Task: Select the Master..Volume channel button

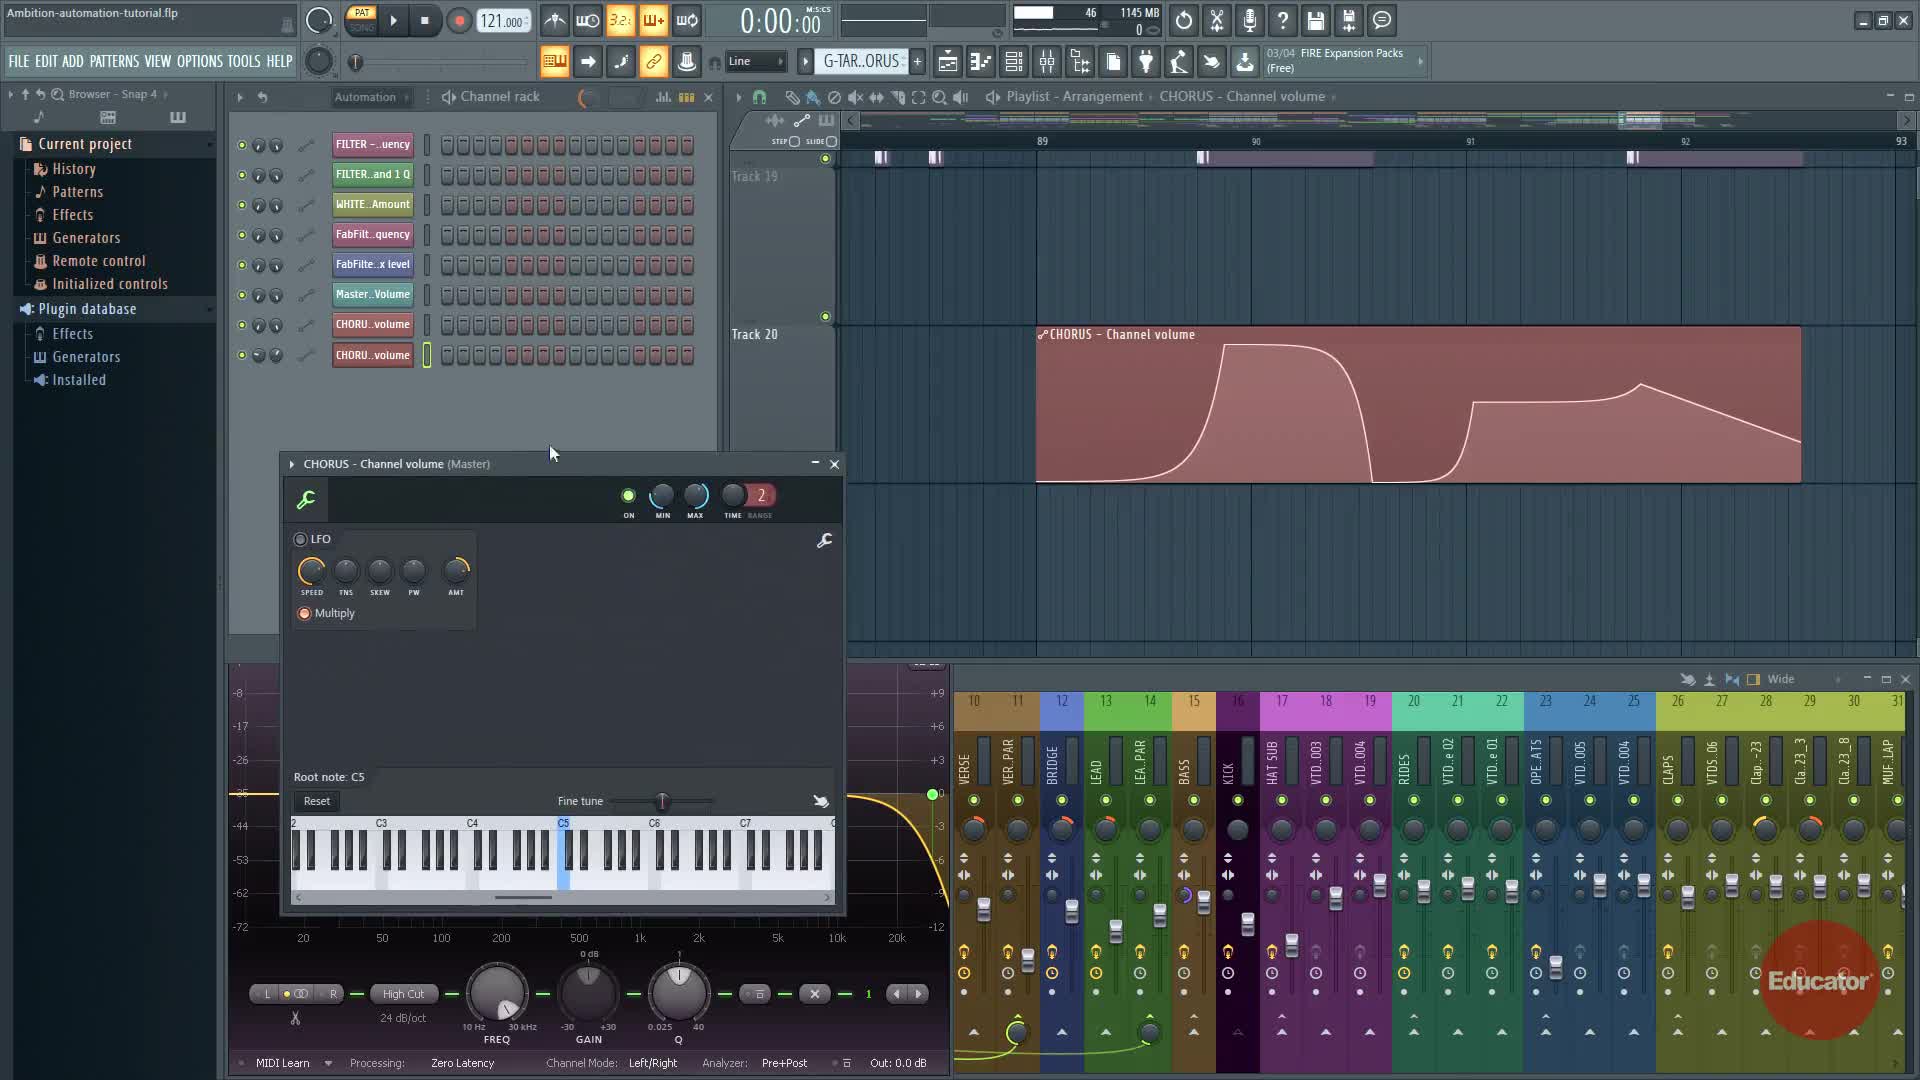Action: tap(372, 294)
